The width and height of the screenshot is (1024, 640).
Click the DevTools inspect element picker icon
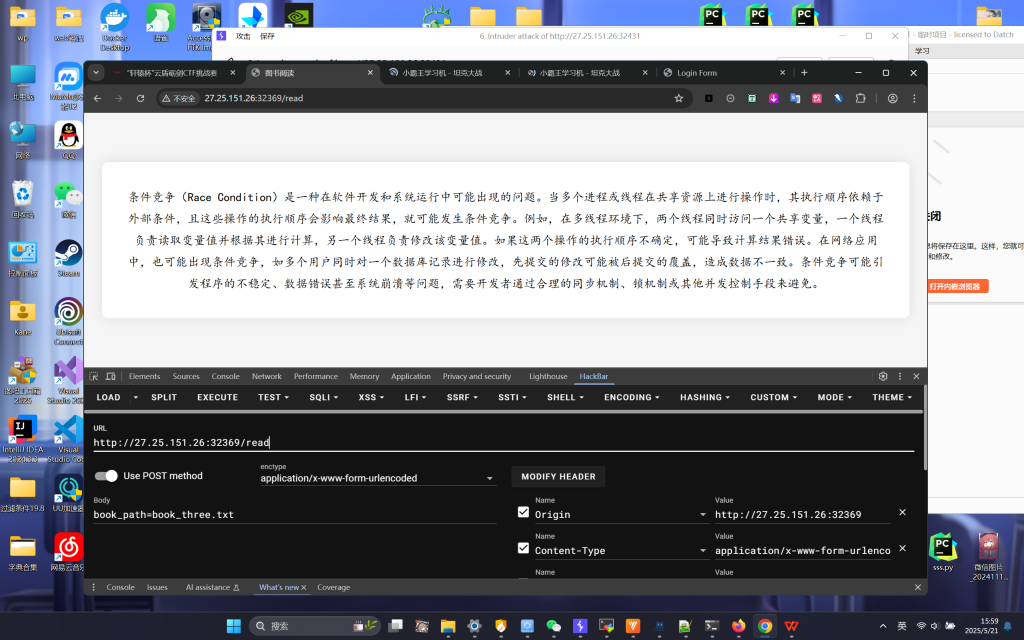click(x=94, y=376)
